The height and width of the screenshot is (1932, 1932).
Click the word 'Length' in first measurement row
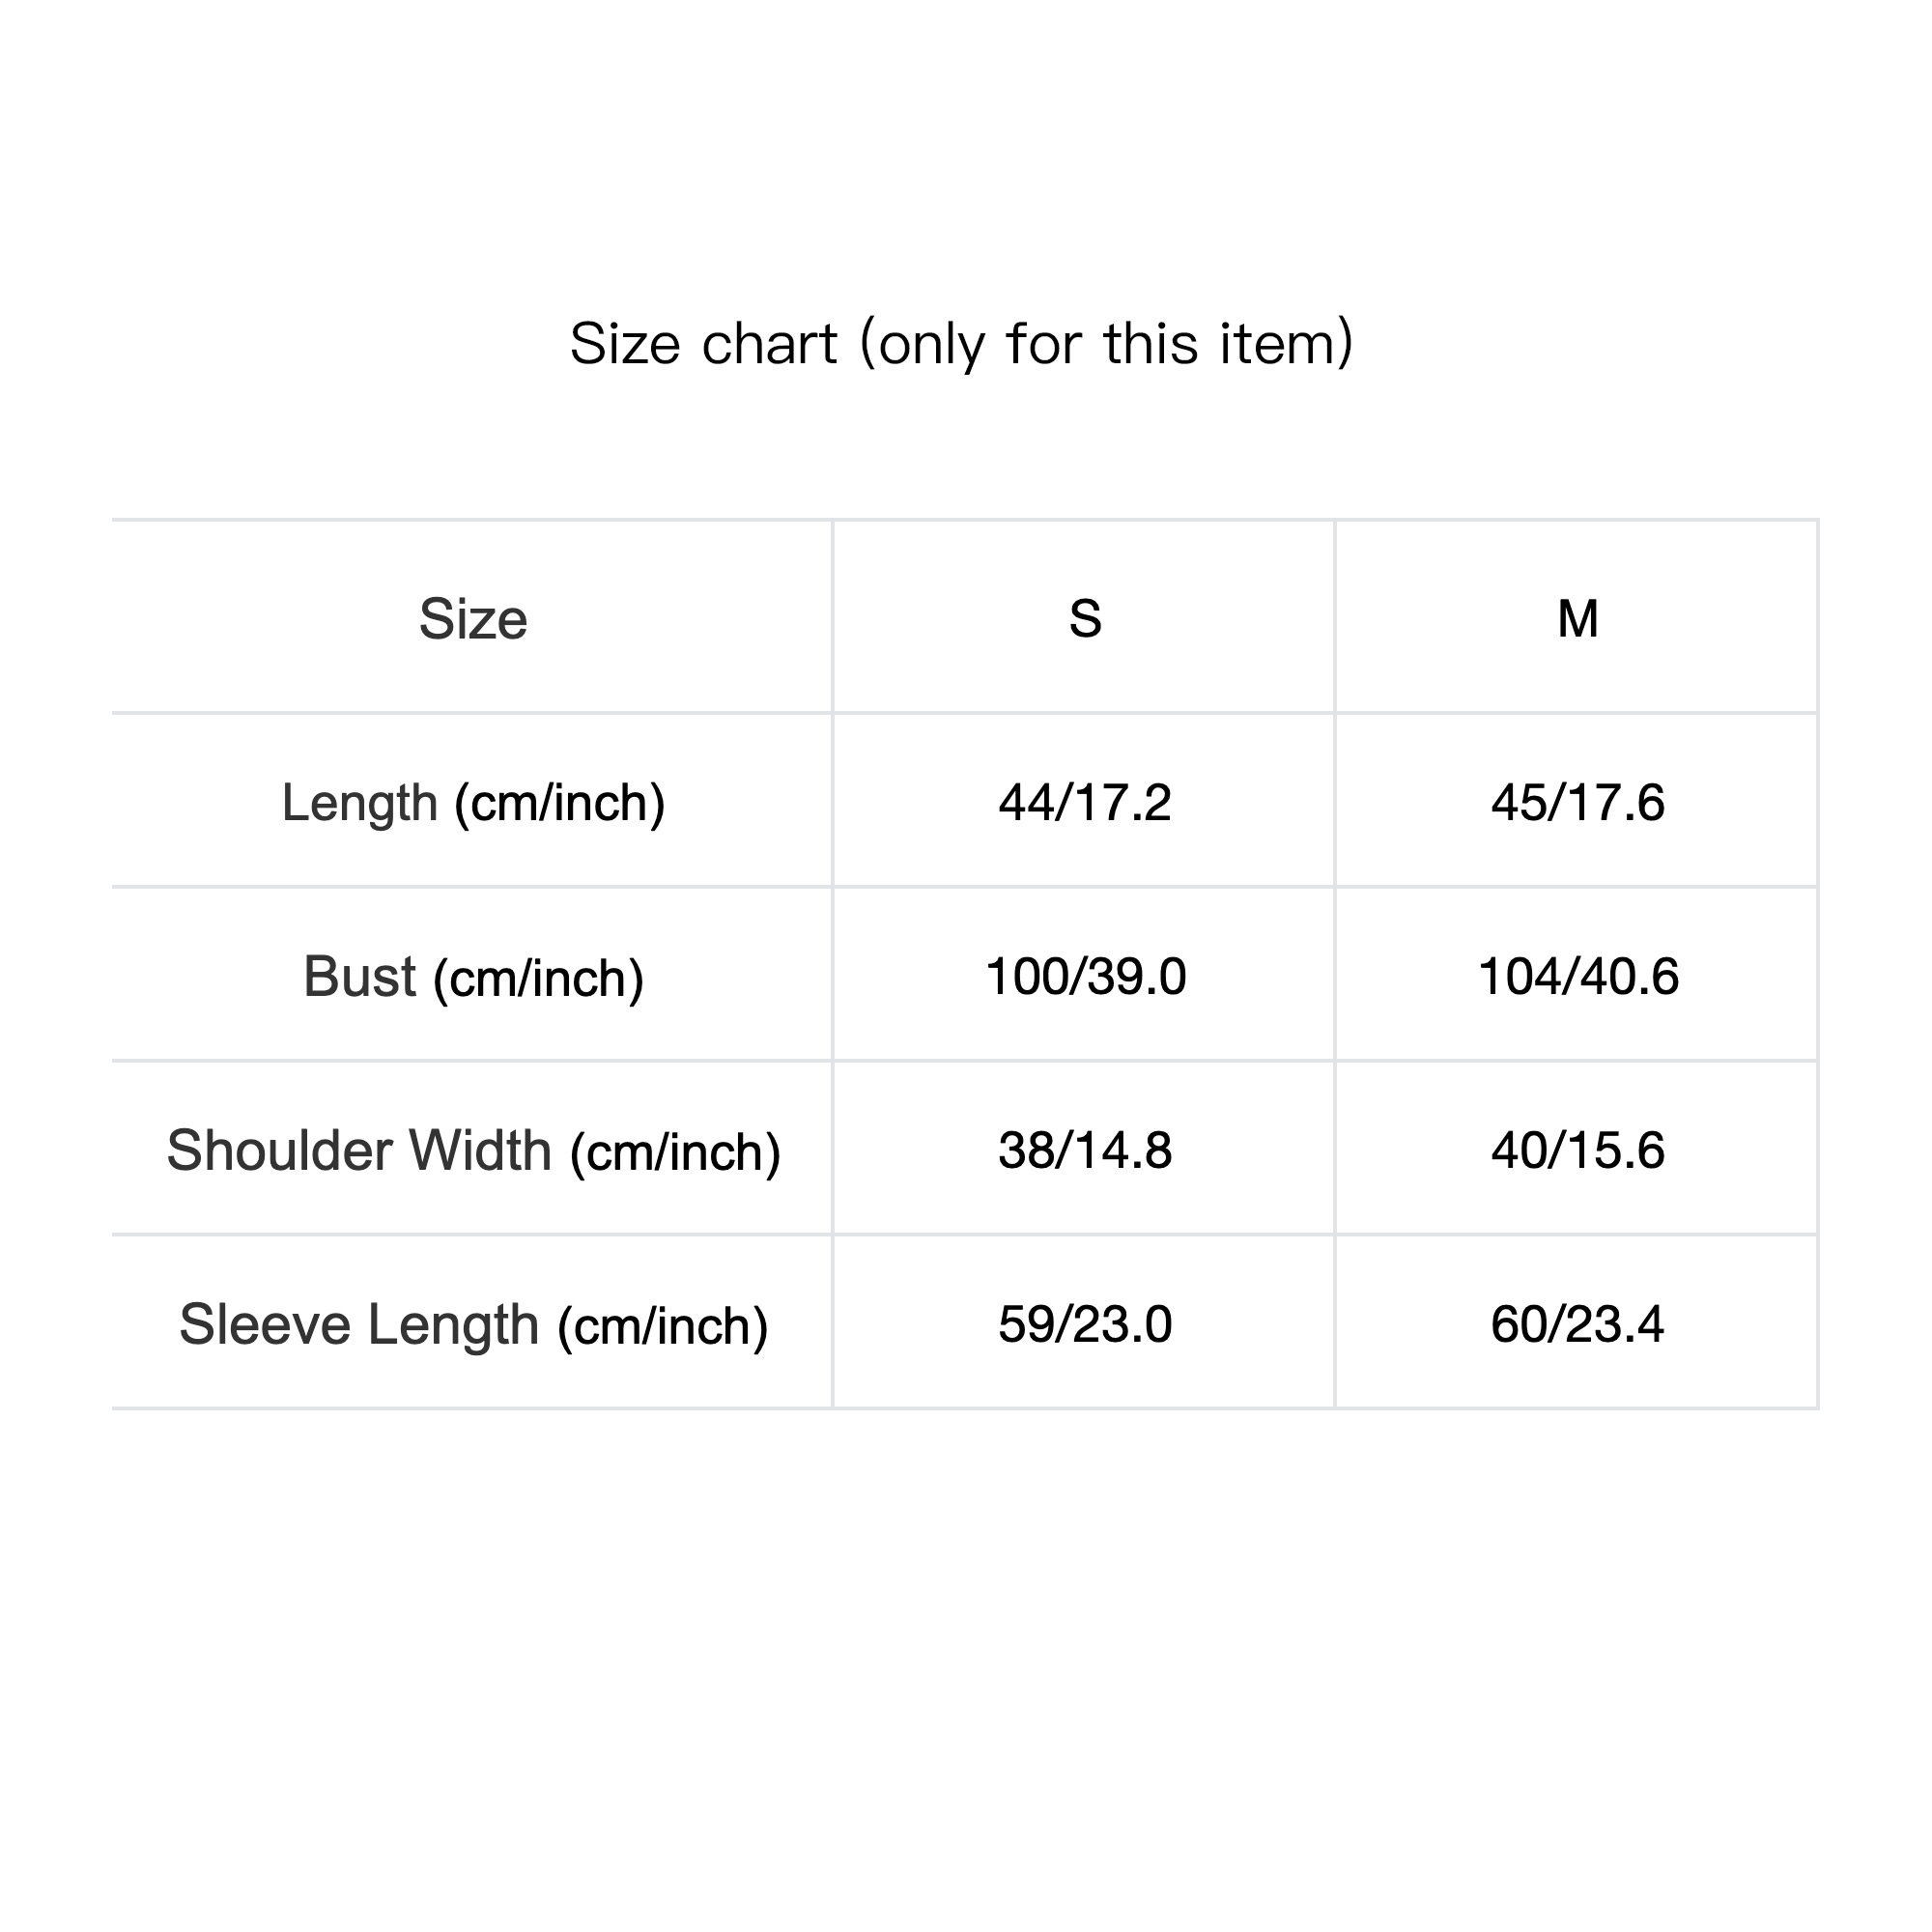360,803
